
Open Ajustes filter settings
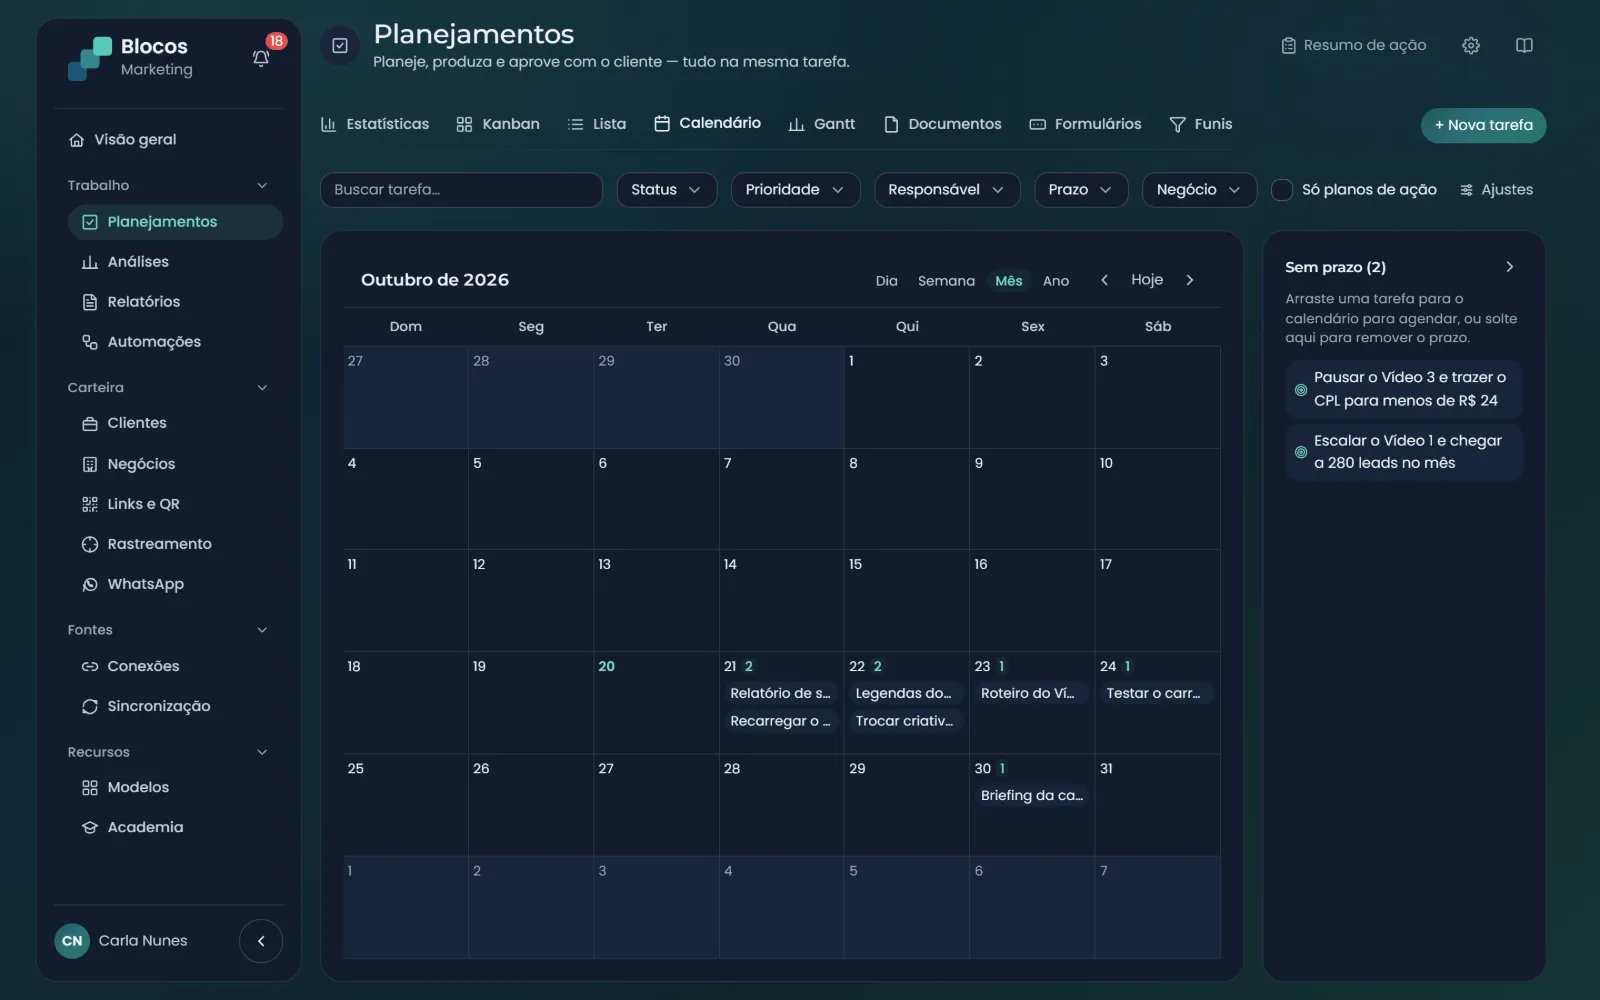click(1496, 190)
